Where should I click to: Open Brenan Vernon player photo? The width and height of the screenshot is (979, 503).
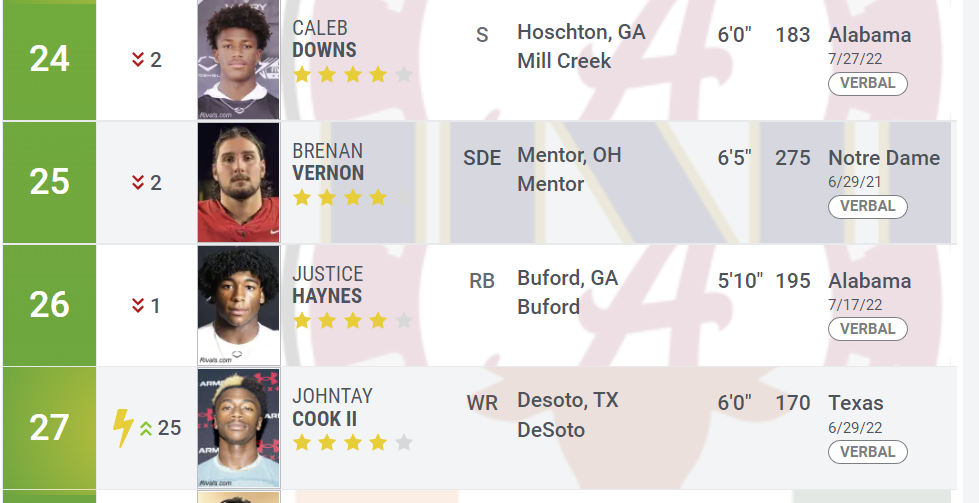click(239, 182)
